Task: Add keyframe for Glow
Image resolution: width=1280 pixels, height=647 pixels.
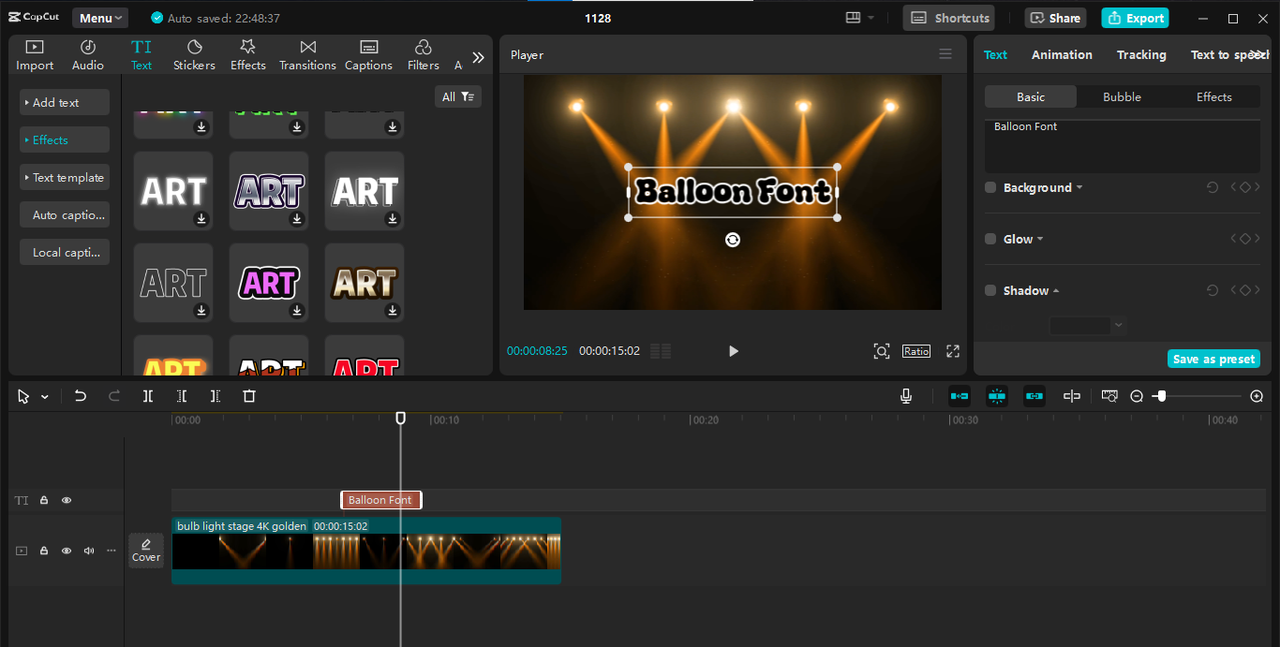Action: point(1245,239)
